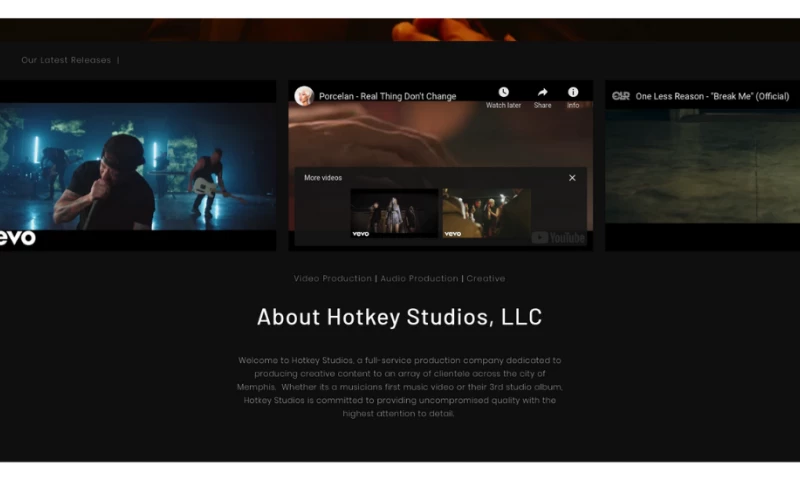Image resolution: width=800 pixels, height=480 pixels.
Task: Click the Watch later clock icon
Action: coord(503,93)
